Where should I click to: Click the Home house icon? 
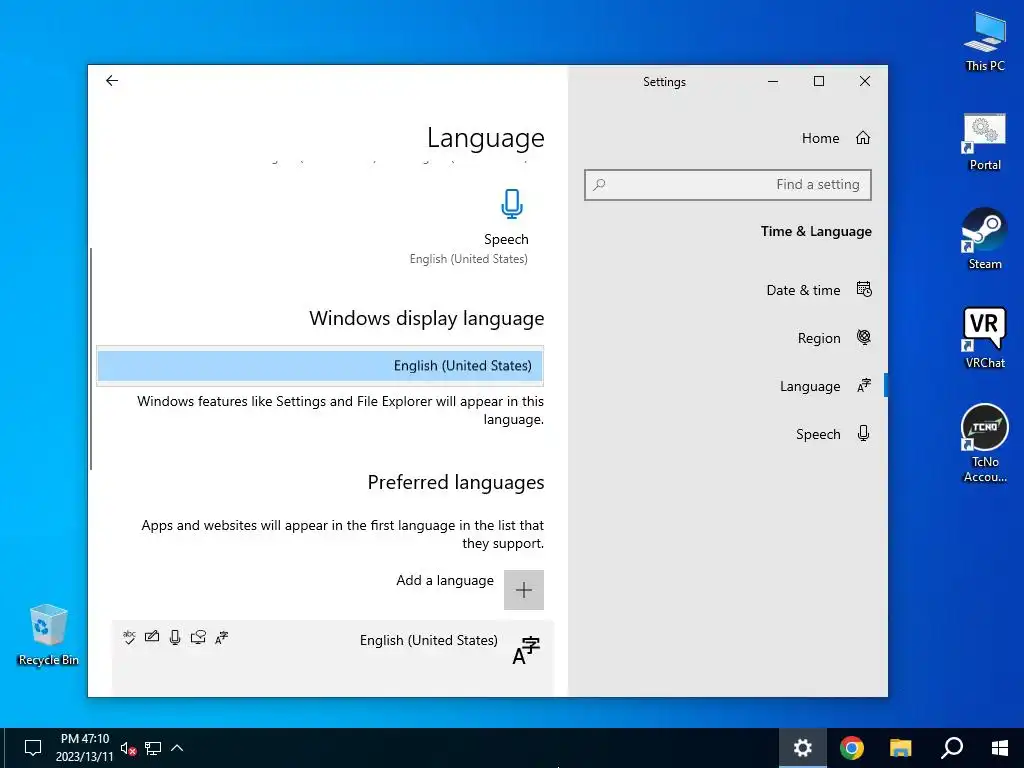pyautogui.click(x=863, y=138)
